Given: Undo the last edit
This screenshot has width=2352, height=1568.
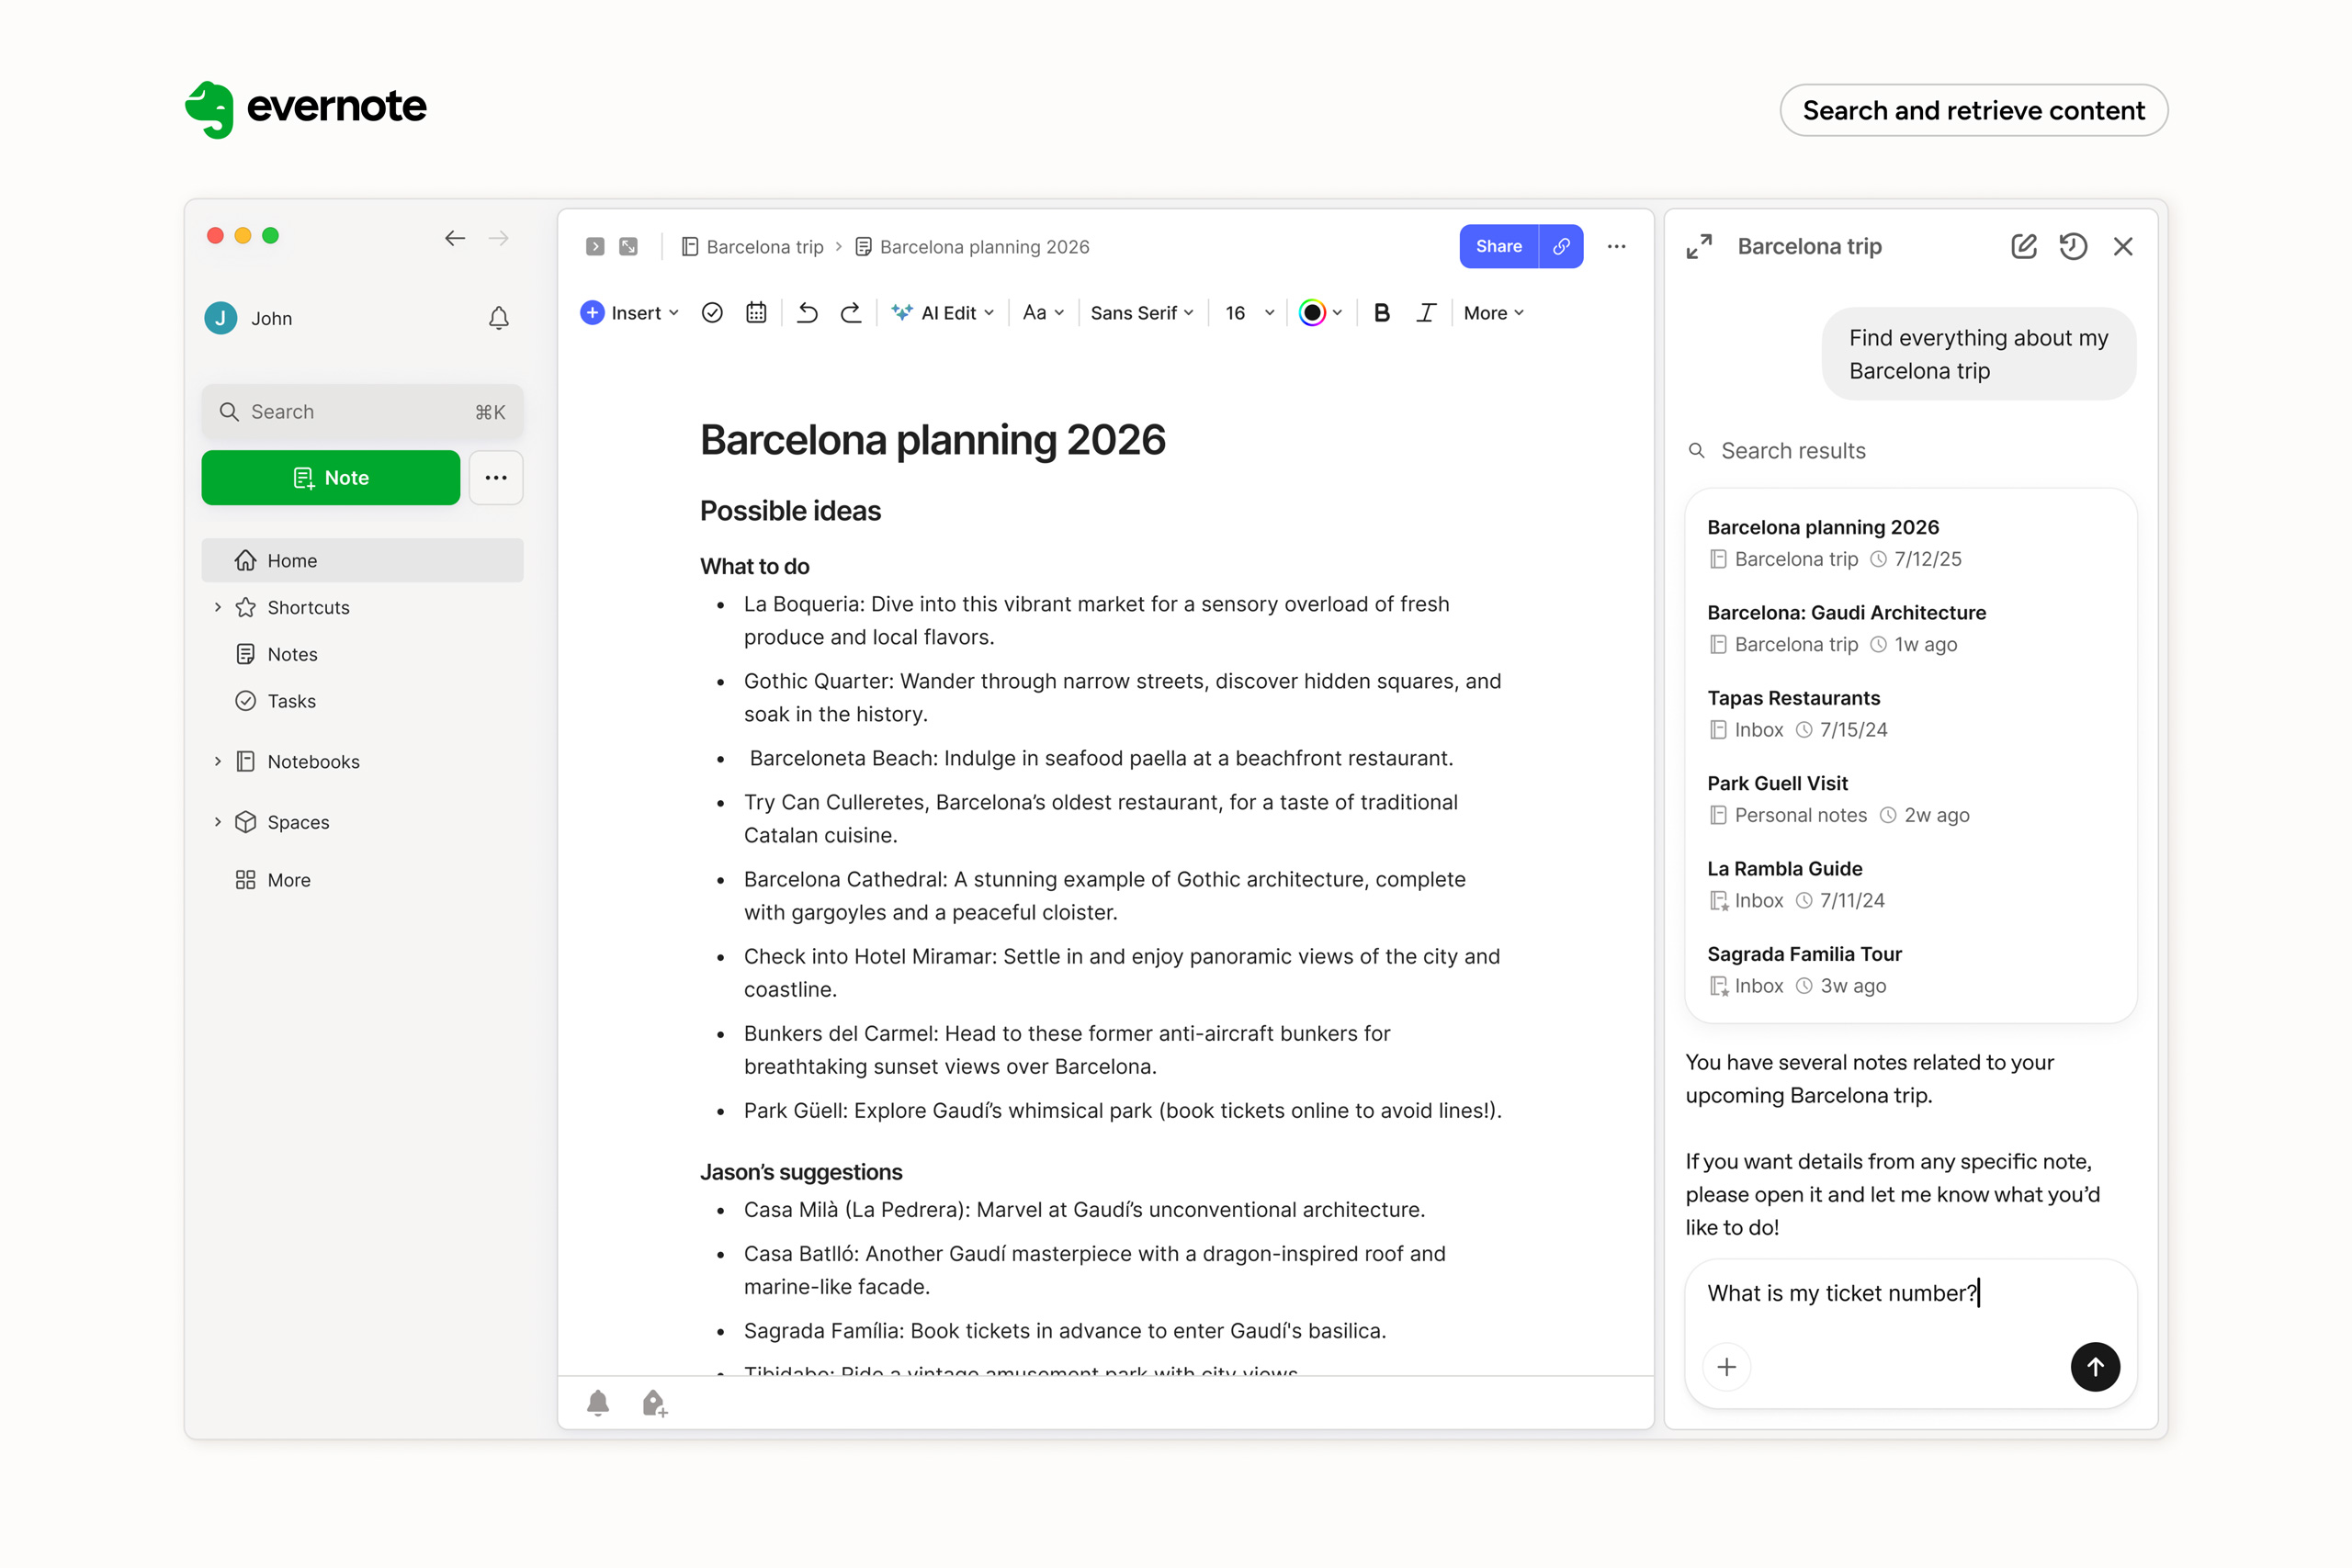Looking at the screenshot, I should (807, 312).
